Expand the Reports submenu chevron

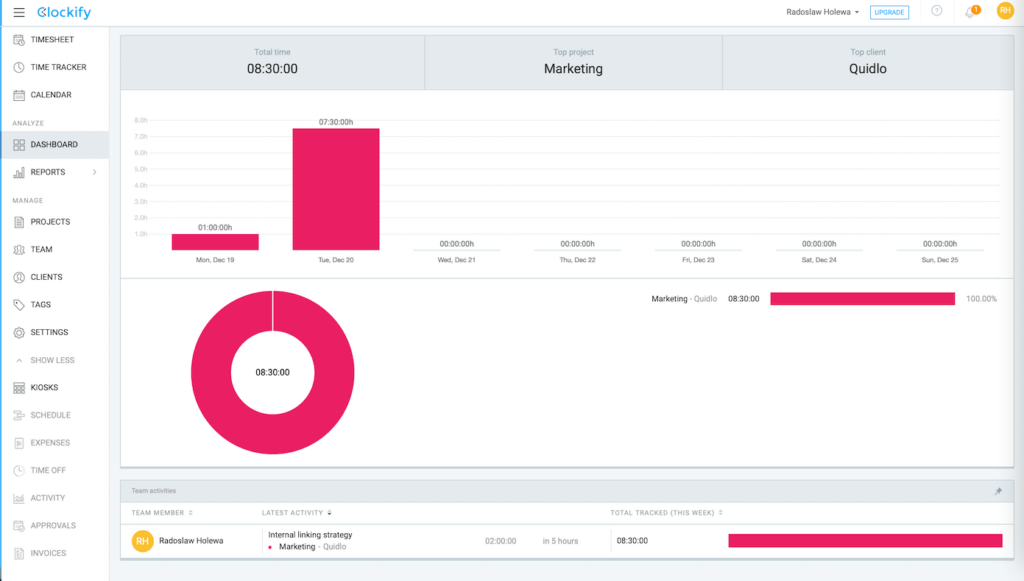pyautogui.click(x=95, y=172)
